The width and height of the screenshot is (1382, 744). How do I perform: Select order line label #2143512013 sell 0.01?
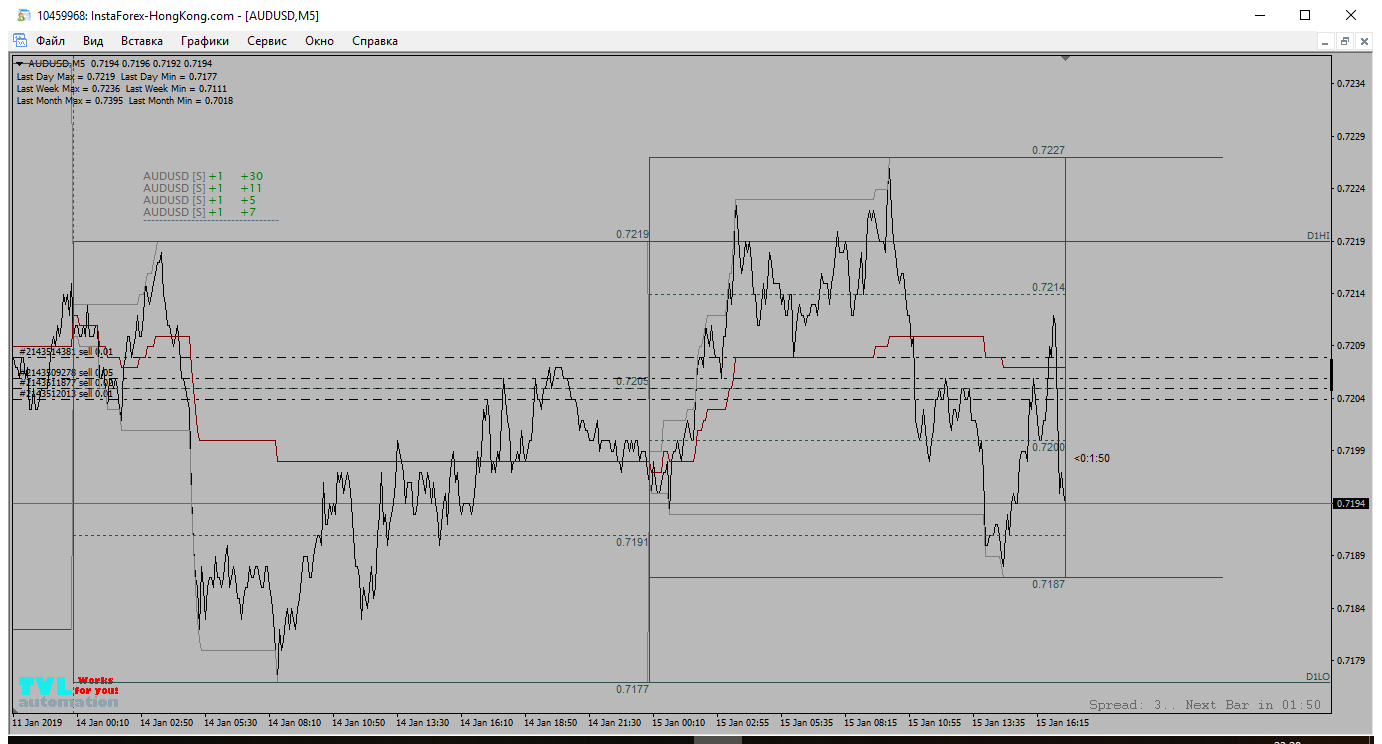[x=66, y=393]
